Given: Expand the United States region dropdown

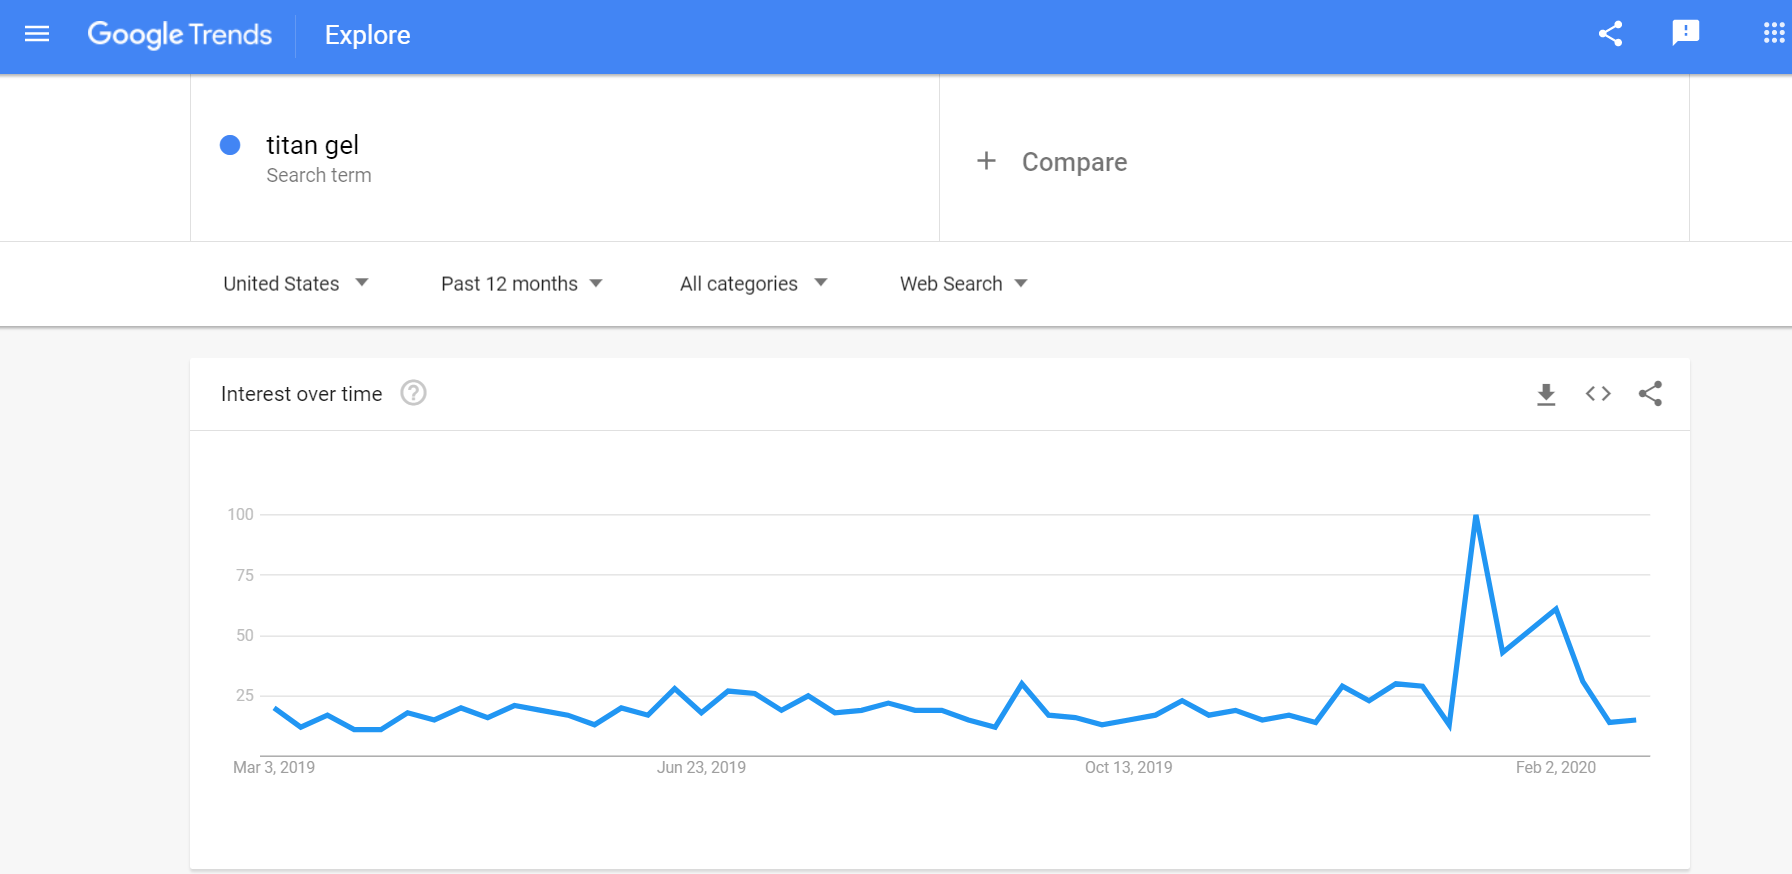Looking at the screenshot, I should (x=296, y=284).
